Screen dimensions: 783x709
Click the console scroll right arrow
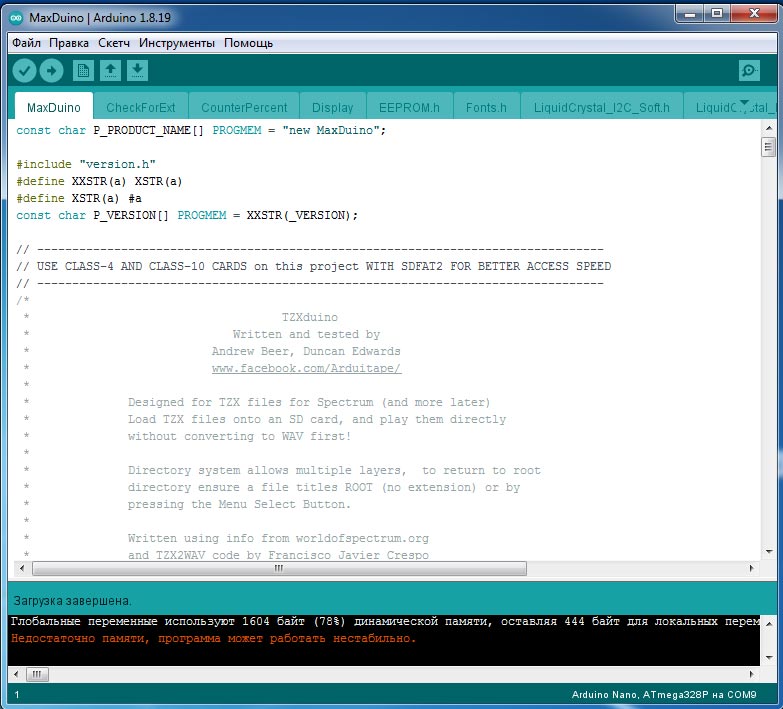(x=751, y=675)
